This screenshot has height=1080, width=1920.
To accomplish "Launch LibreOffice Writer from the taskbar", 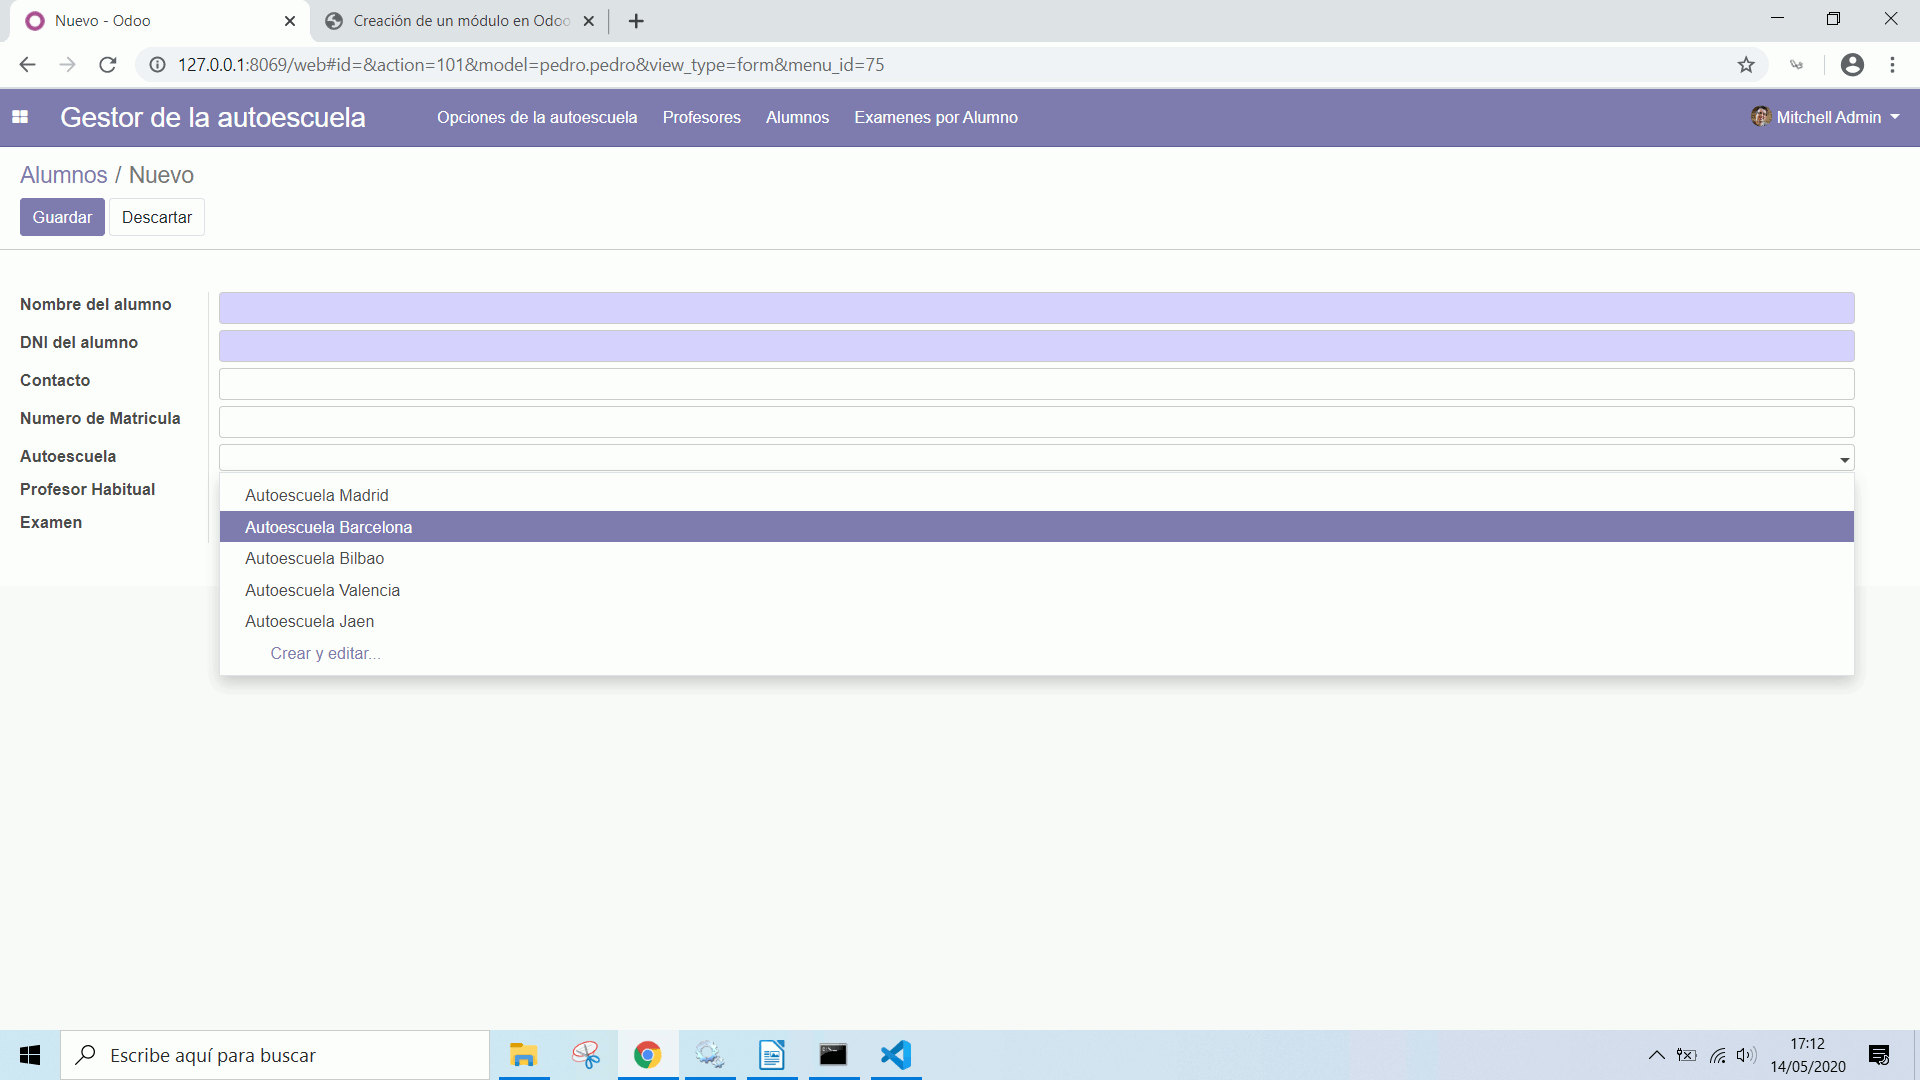I will [771, 1055].
